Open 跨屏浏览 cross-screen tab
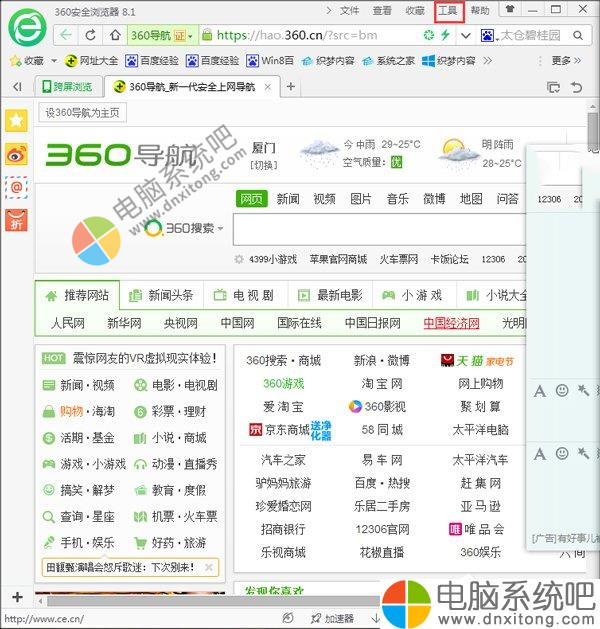 tap(68, 87)
